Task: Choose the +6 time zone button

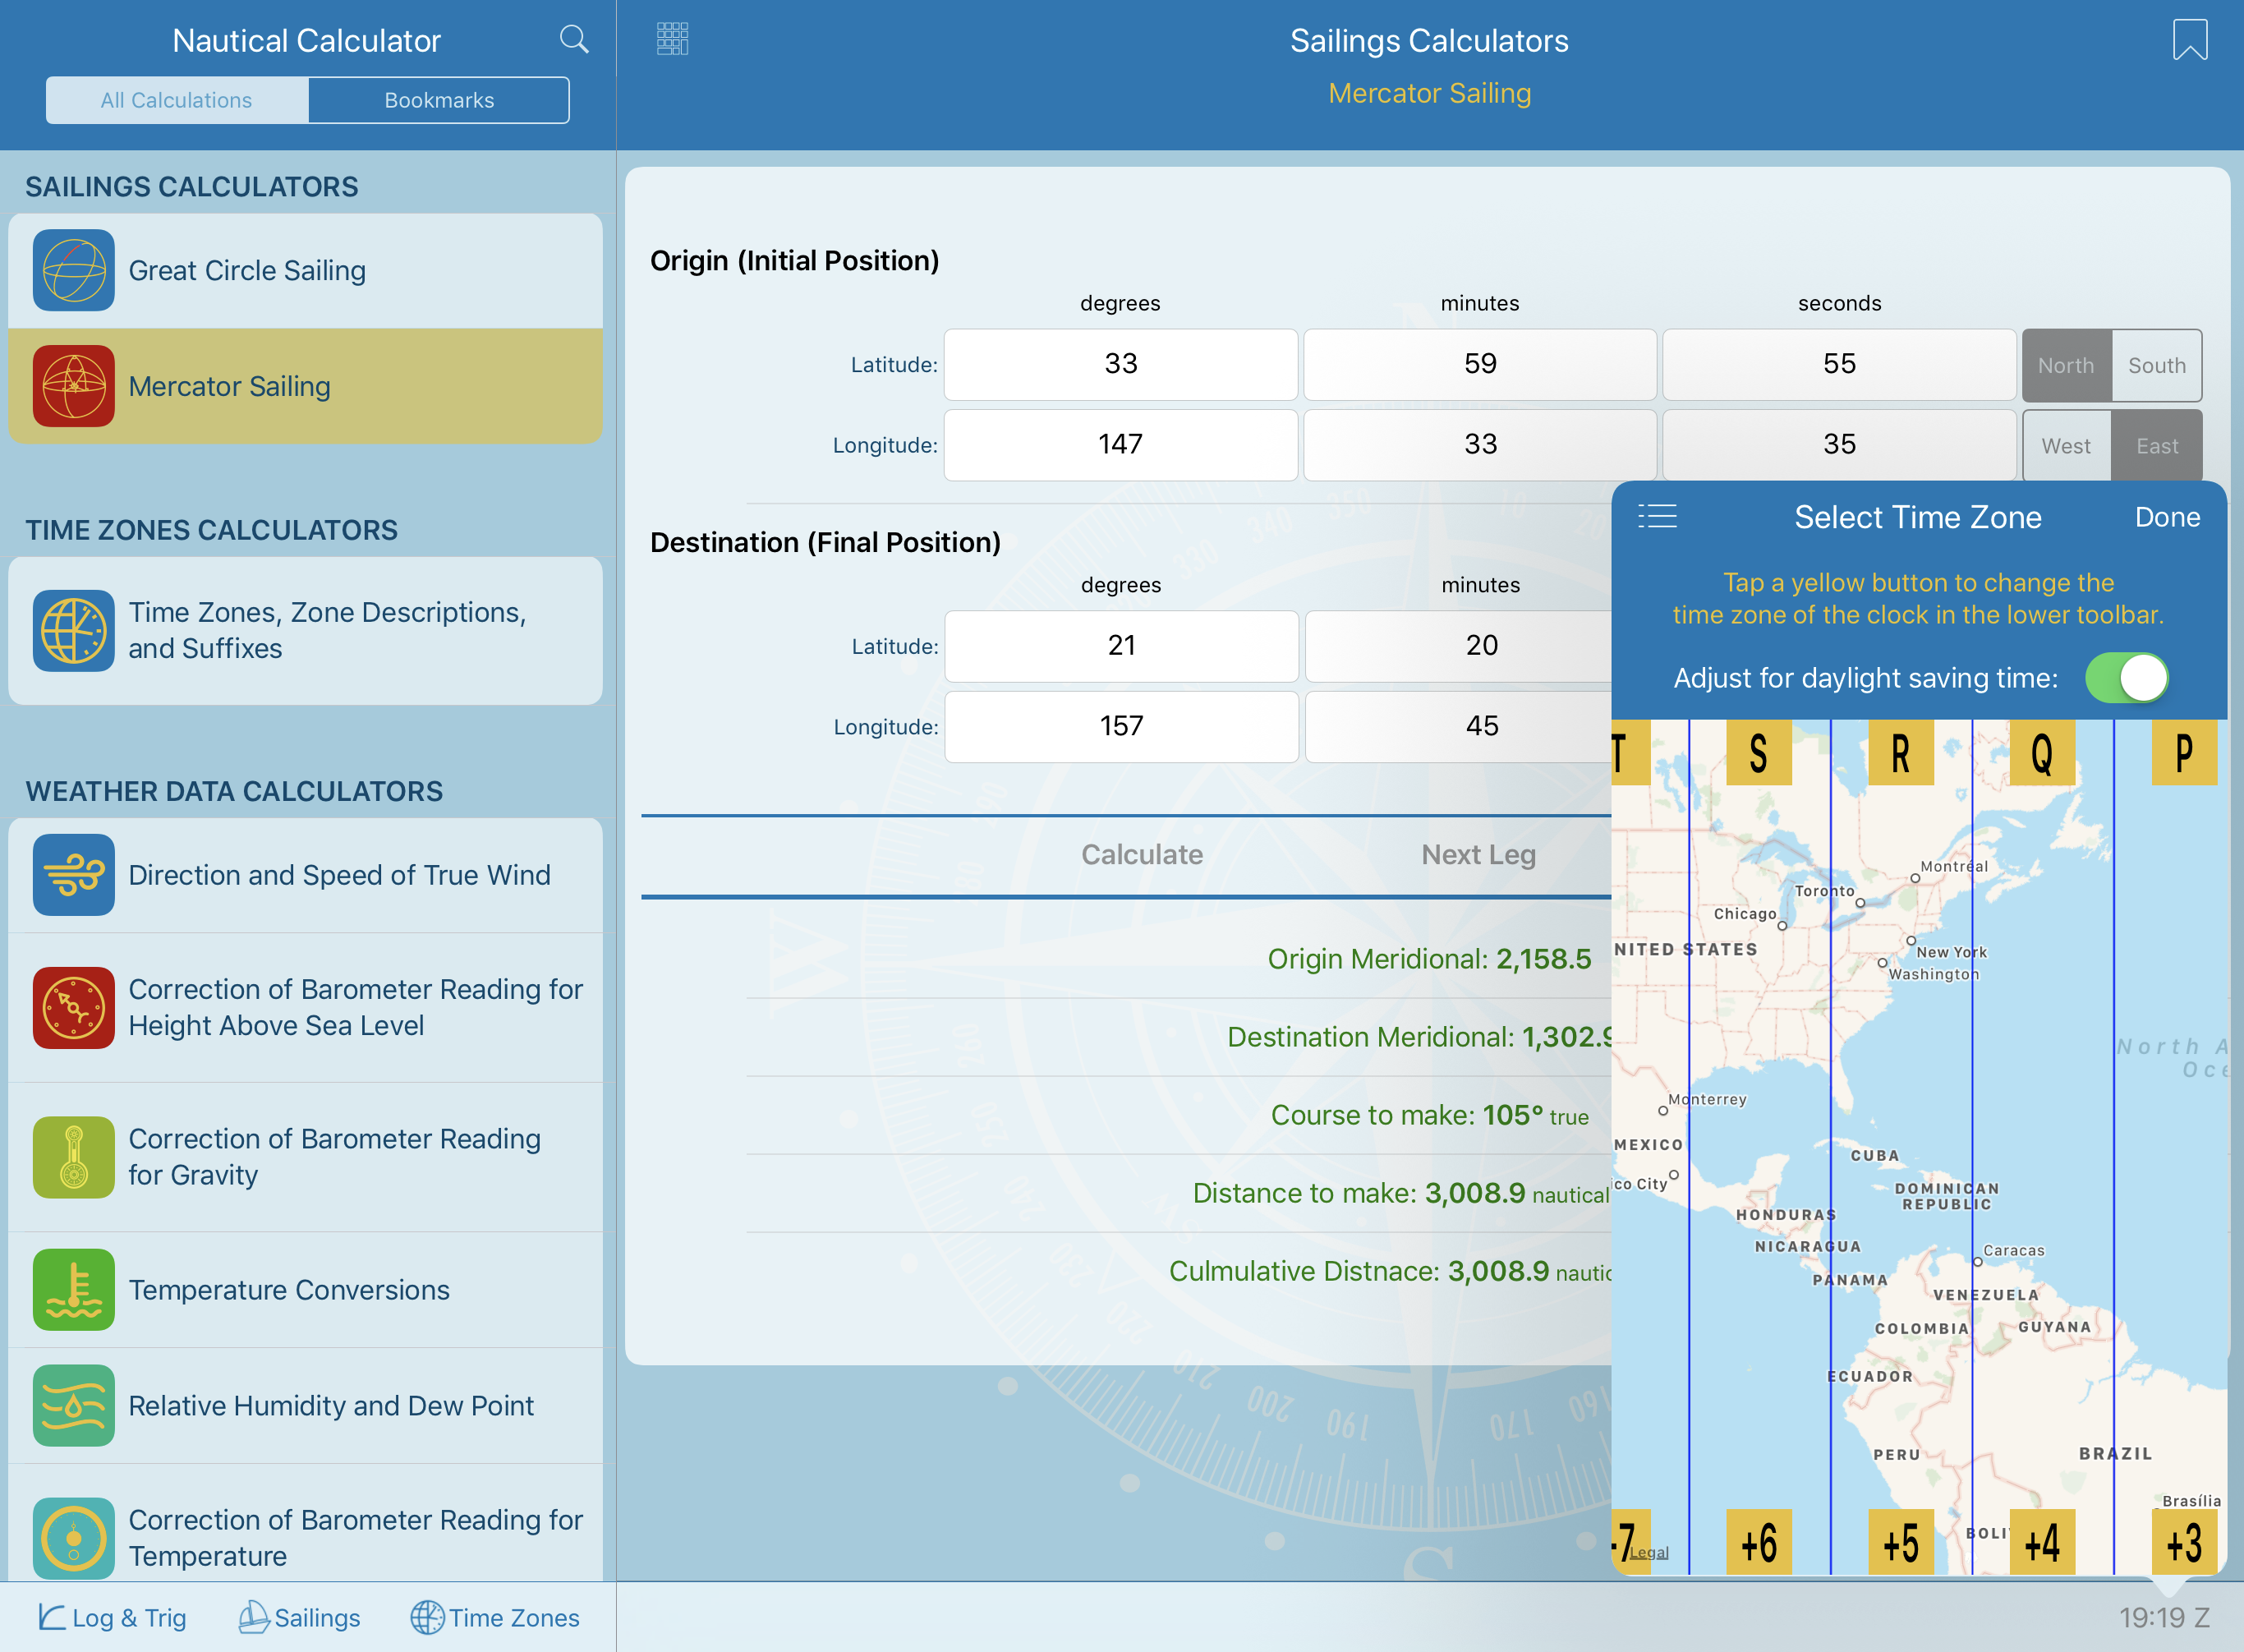Action: (x=1759, y=1542)
